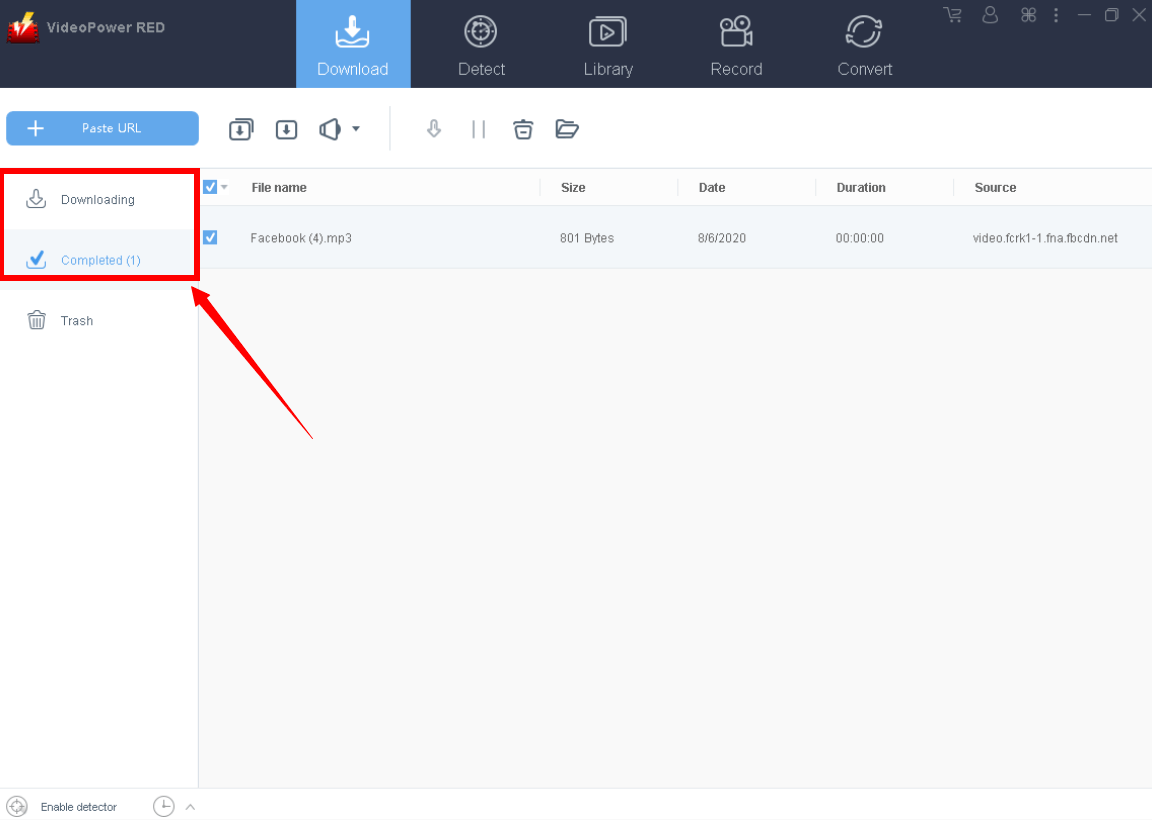This screenshot has height=820, width=1152.
Task: Enable the detector at bottom left
Action: pos(78,806)
